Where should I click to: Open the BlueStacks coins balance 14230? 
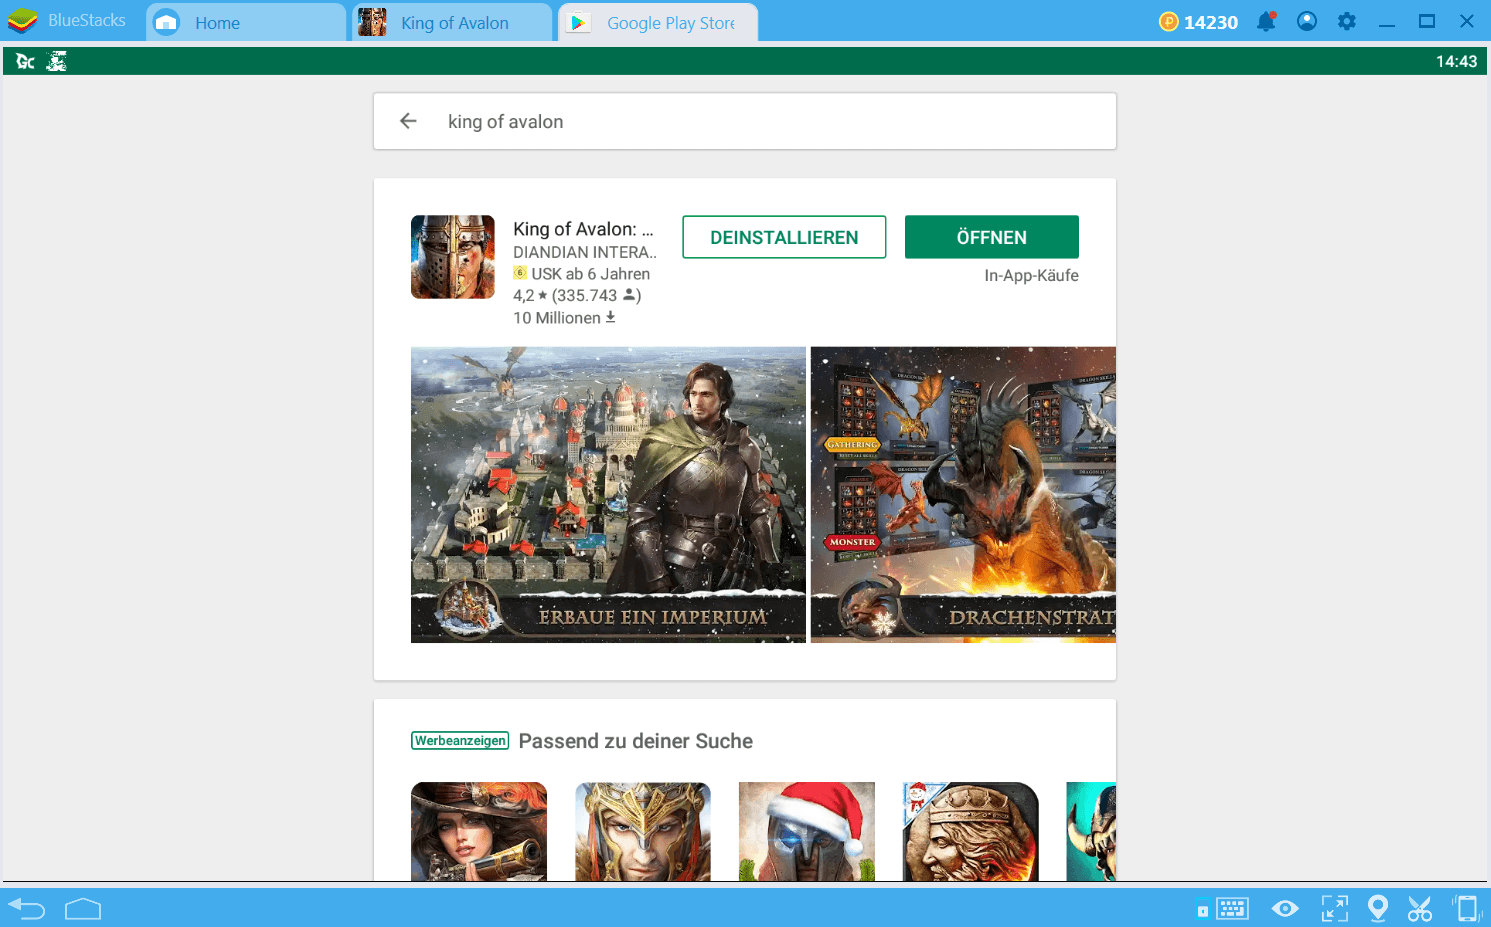tap(1198, 22)
